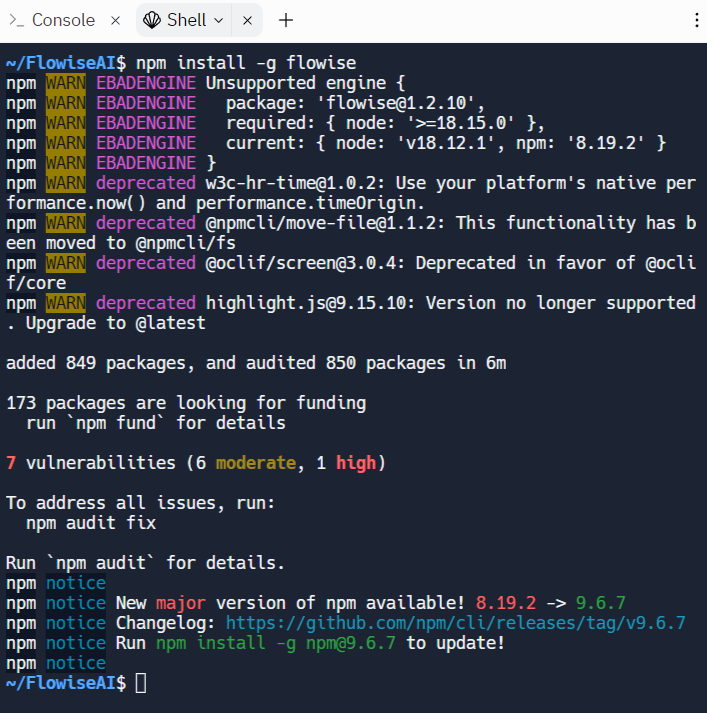Select the Shell tab label
The width and height of the screenshot is (707, 713).
[186, 20]
